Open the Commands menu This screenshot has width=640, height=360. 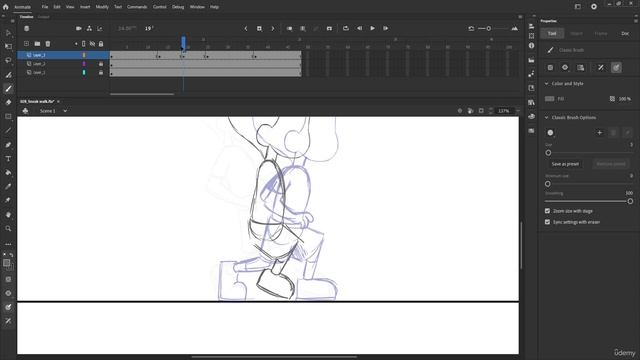tap(137, 7)
